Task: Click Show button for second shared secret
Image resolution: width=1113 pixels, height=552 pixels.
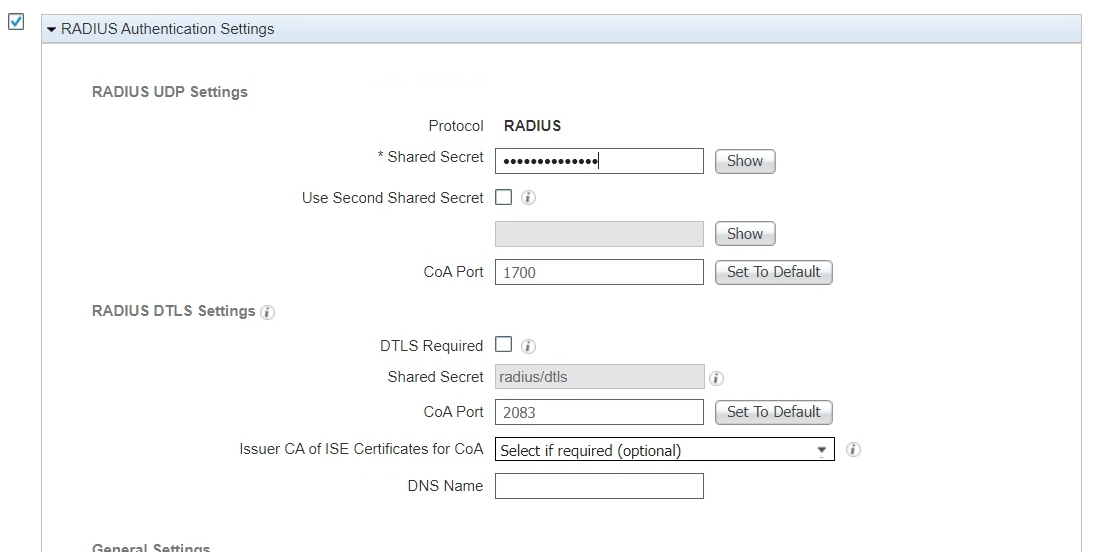Action: (745, 234)
